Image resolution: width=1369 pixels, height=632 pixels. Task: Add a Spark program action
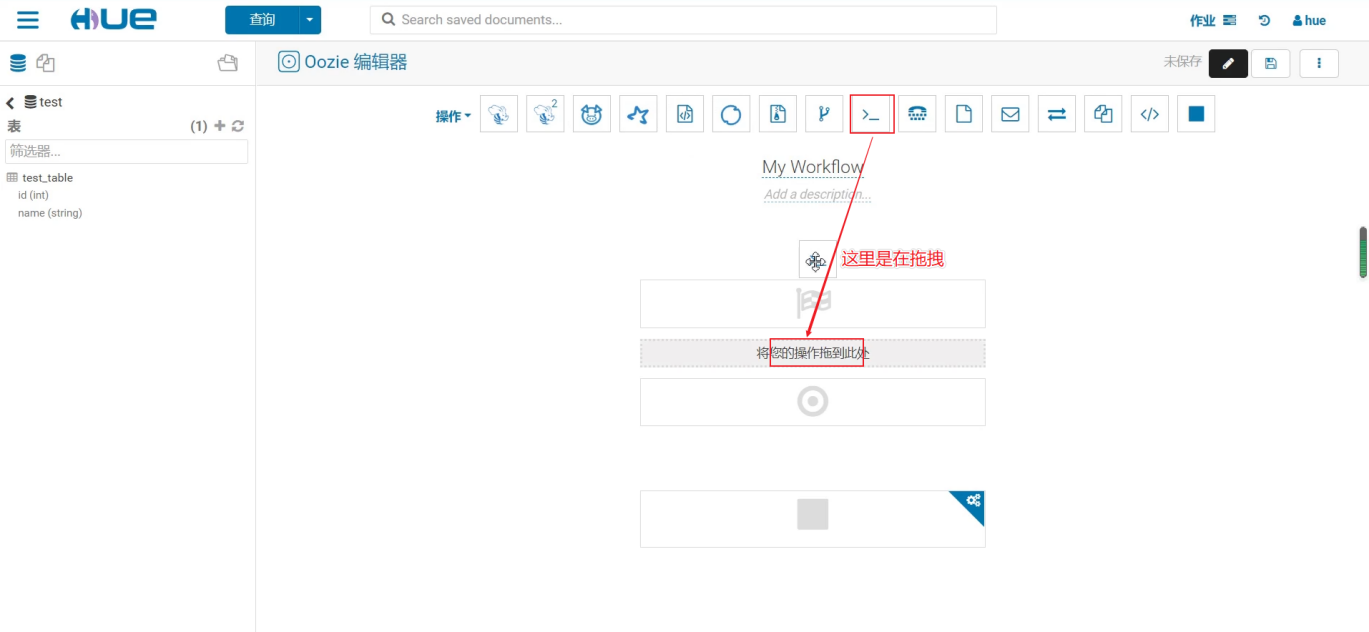coord(638,114)
